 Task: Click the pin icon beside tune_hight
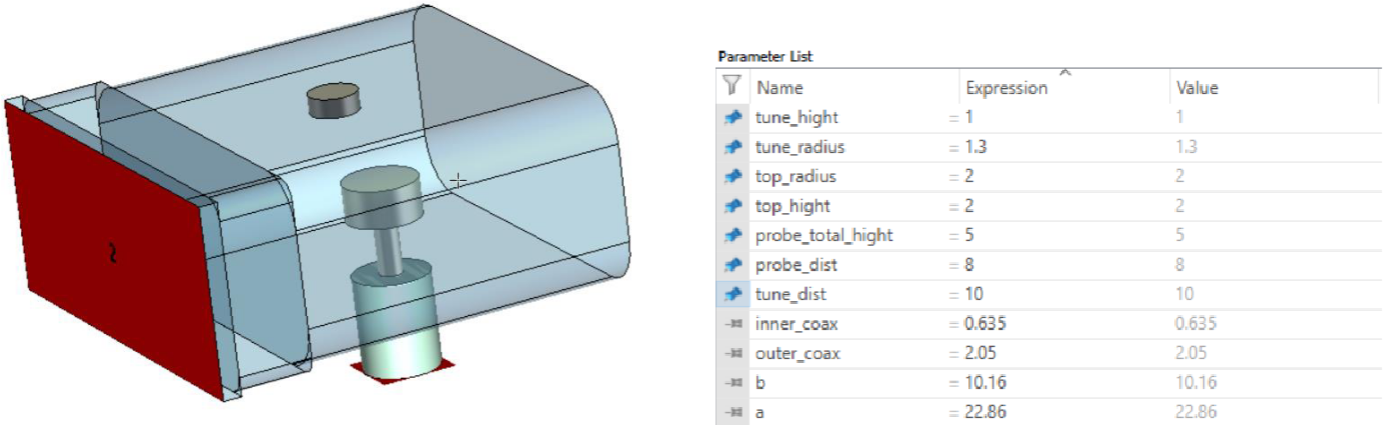(x=733, y=118)
